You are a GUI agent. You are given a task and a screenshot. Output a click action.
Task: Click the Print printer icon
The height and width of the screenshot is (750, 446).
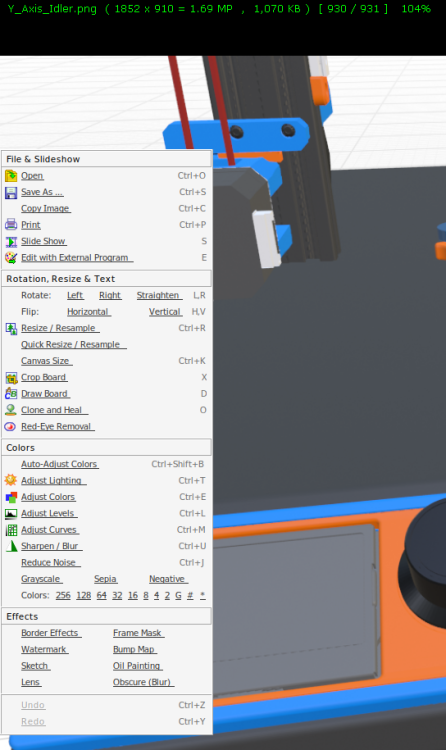point(11,225)
